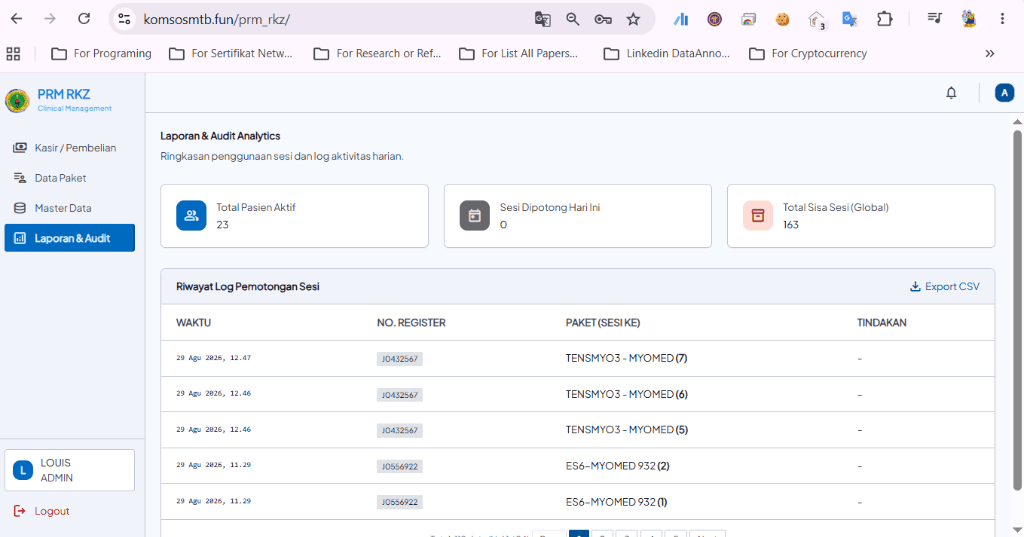Open the Pi Network coin extension
Screen dimensions: 1024x537
pyautogui.click(x=714, y=20)
